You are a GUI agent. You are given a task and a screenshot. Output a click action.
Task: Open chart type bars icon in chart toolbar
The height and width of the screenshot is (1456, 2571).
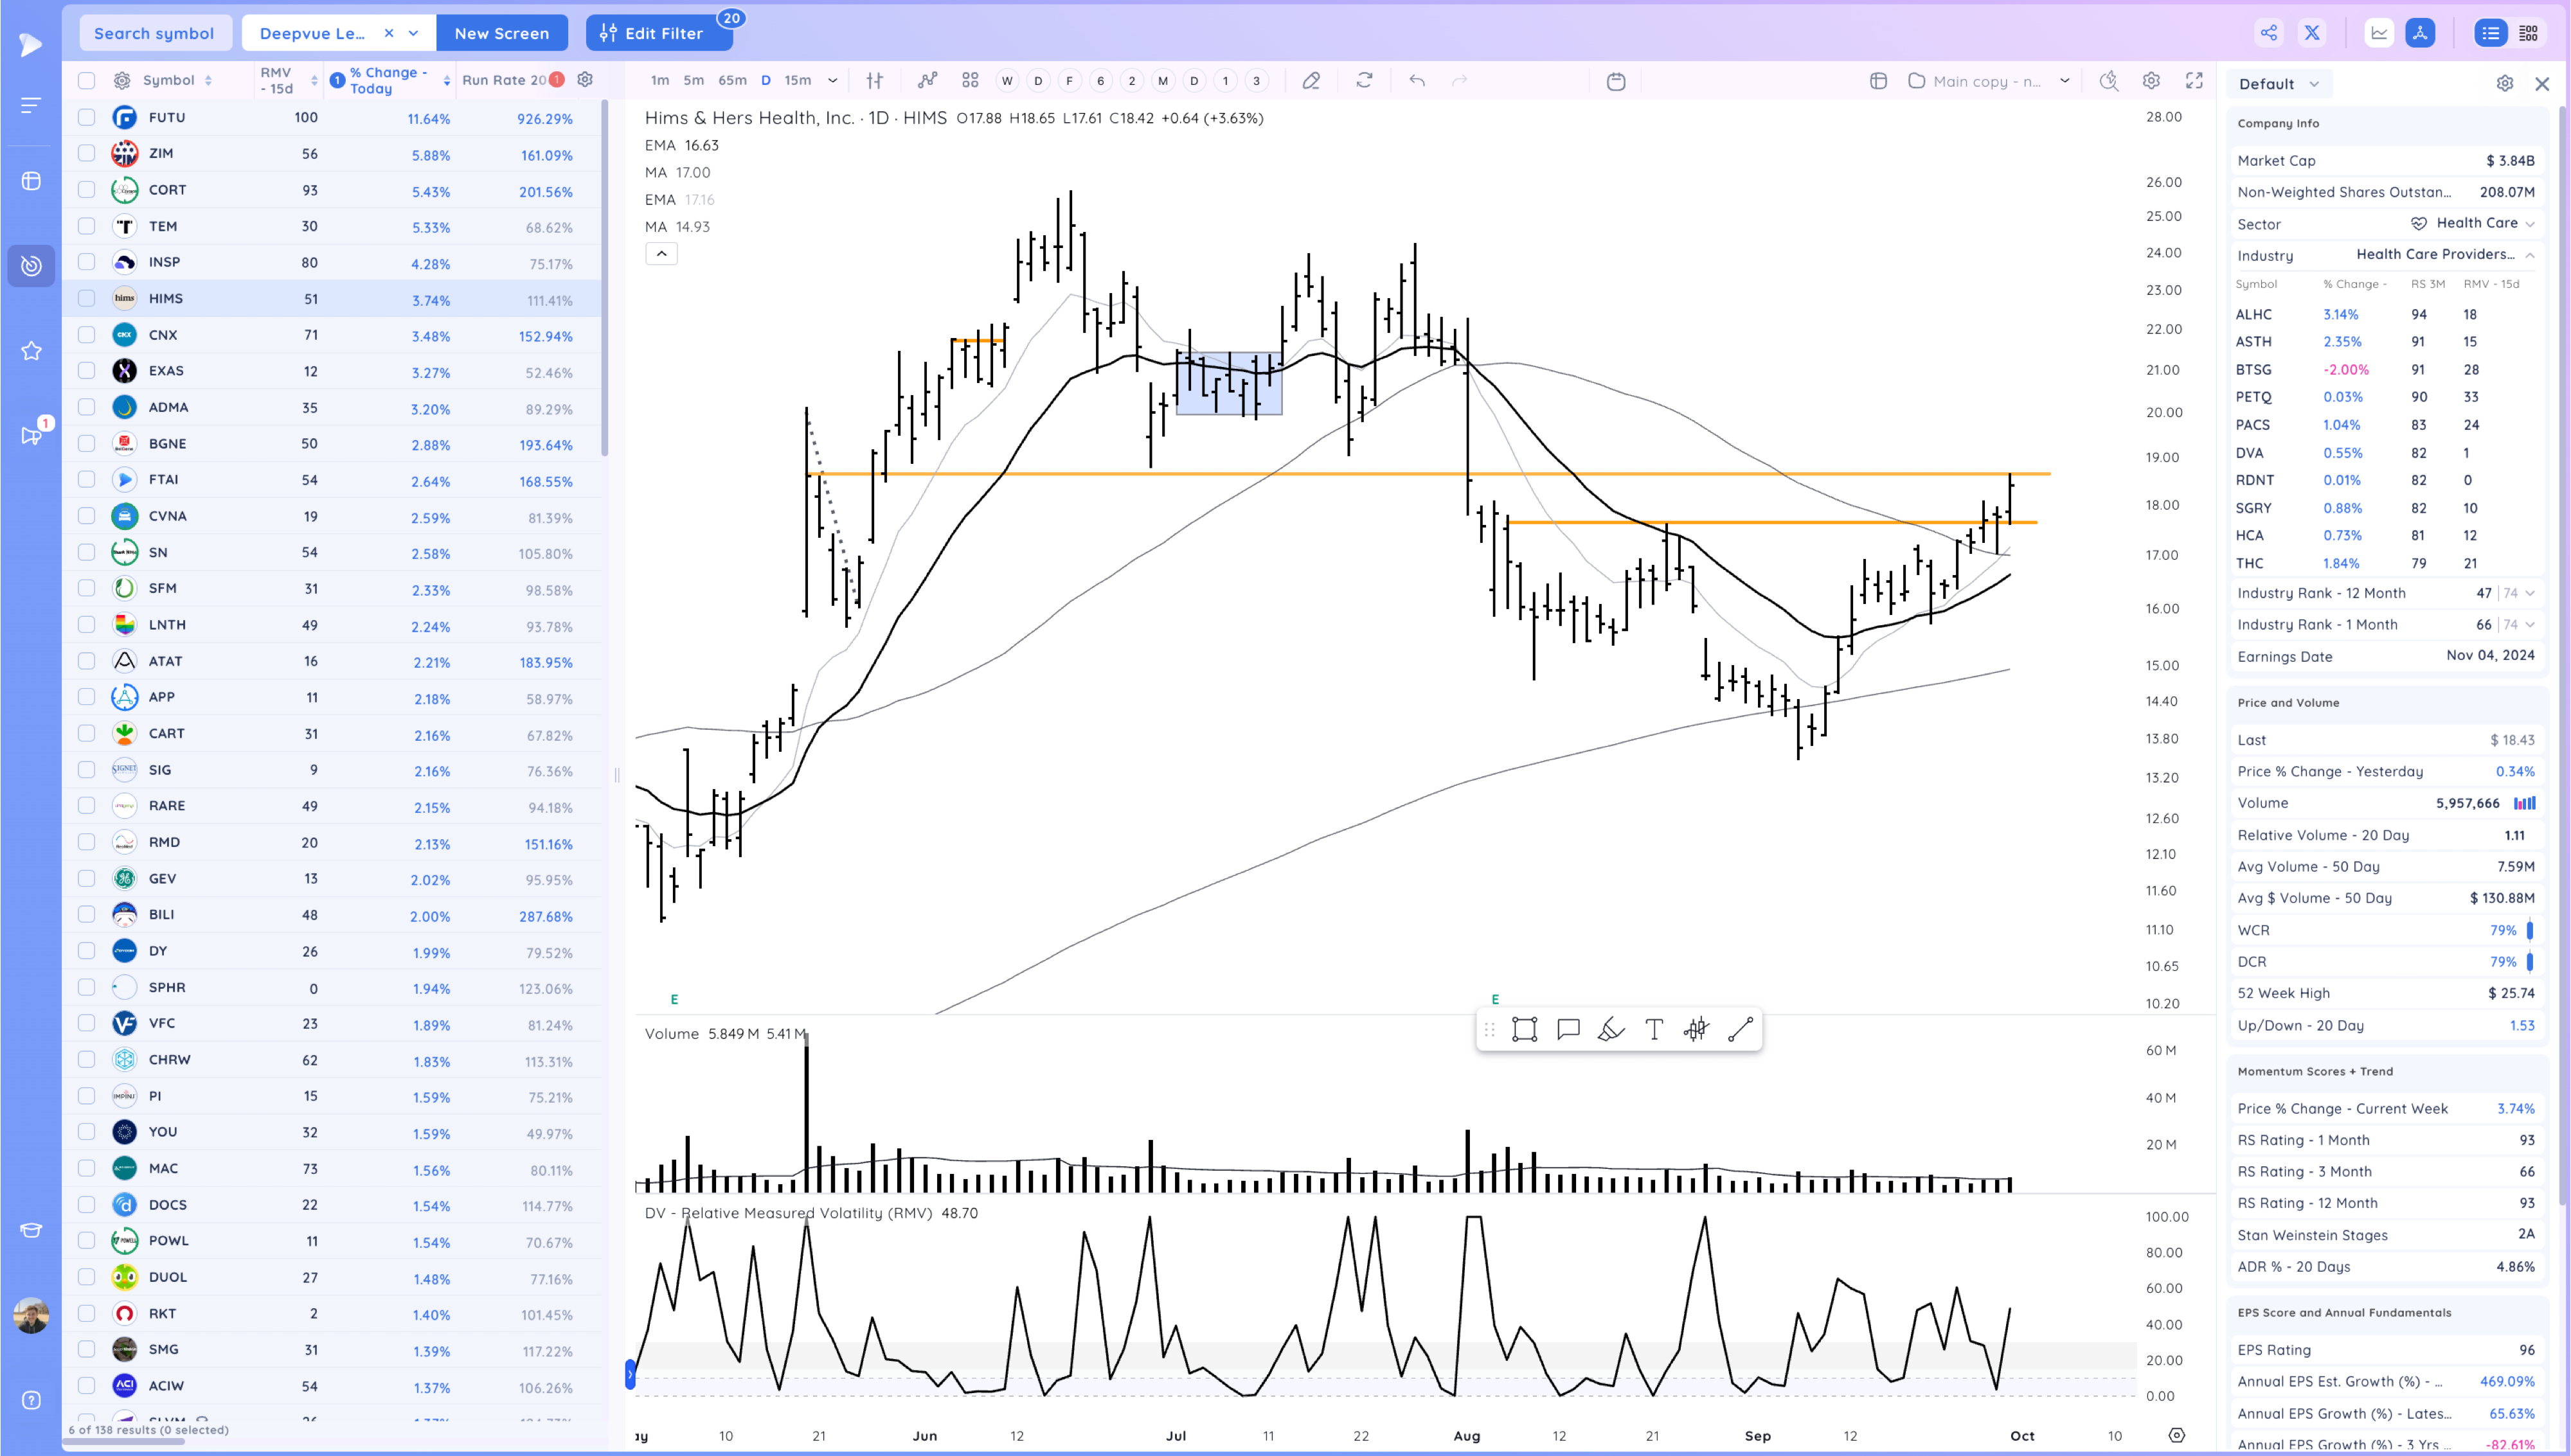click(x=875, y=81)
